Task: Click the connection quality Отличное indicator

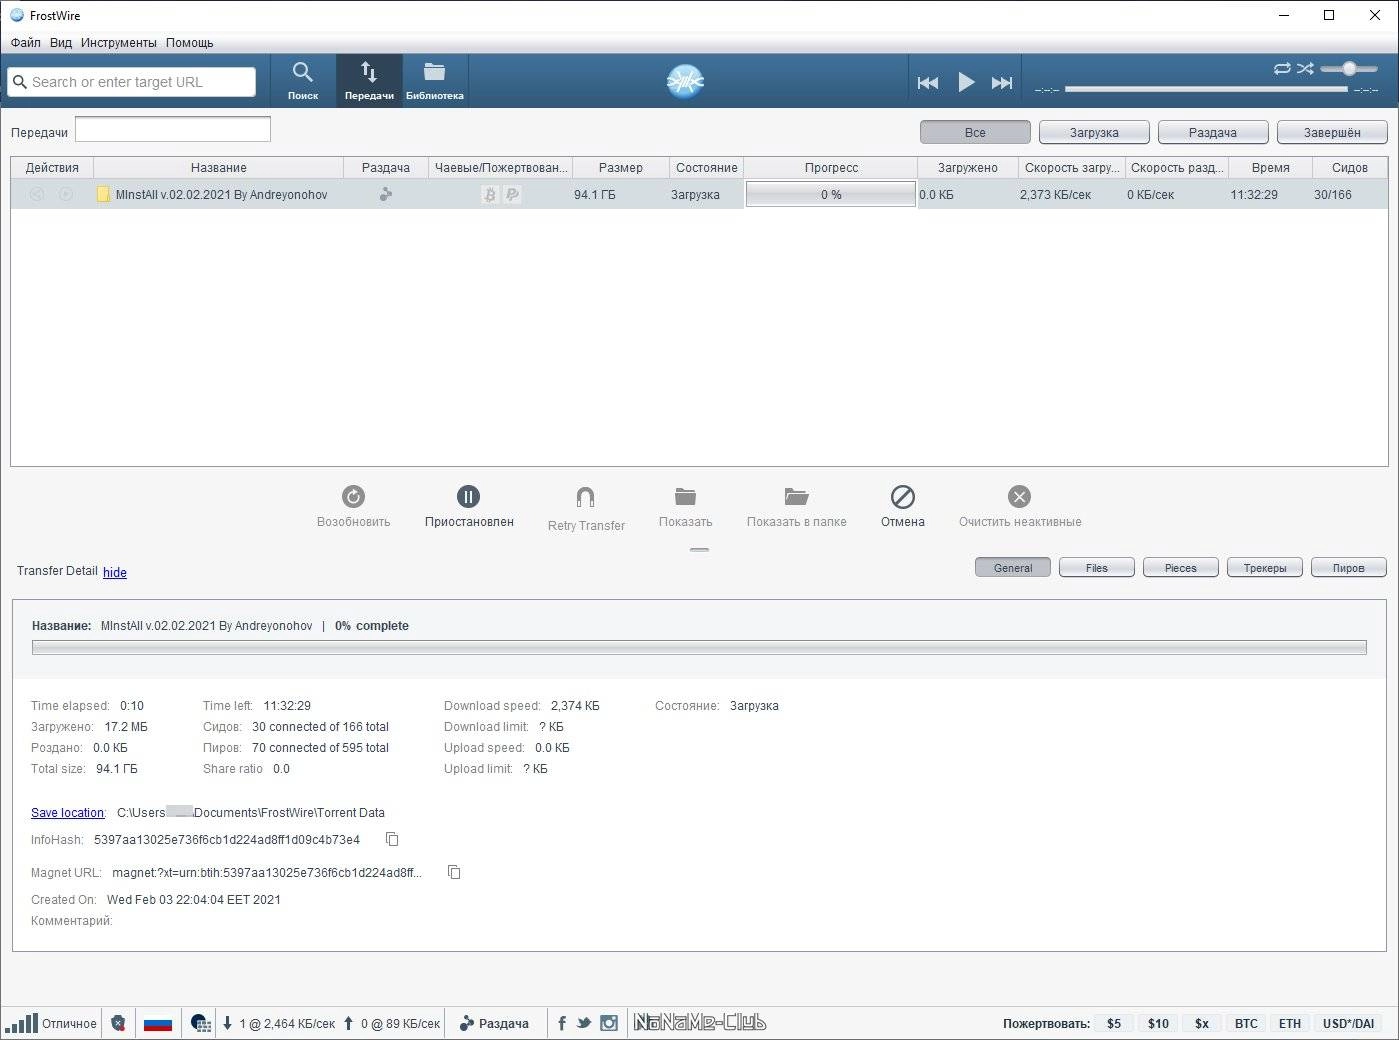Action: (52, 1023)
